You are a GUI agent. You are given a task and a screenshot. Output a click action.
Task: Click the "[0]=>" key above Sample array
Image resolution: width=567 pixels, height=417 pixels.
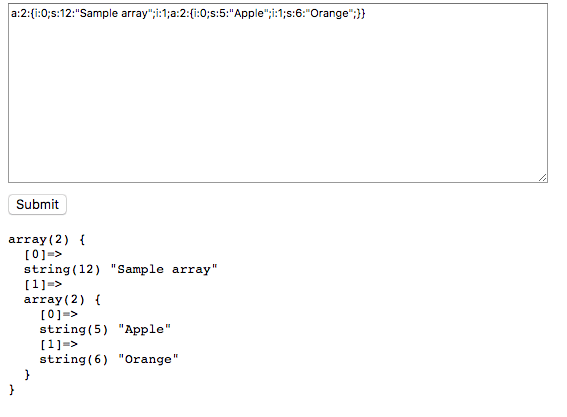coord(43,255)
